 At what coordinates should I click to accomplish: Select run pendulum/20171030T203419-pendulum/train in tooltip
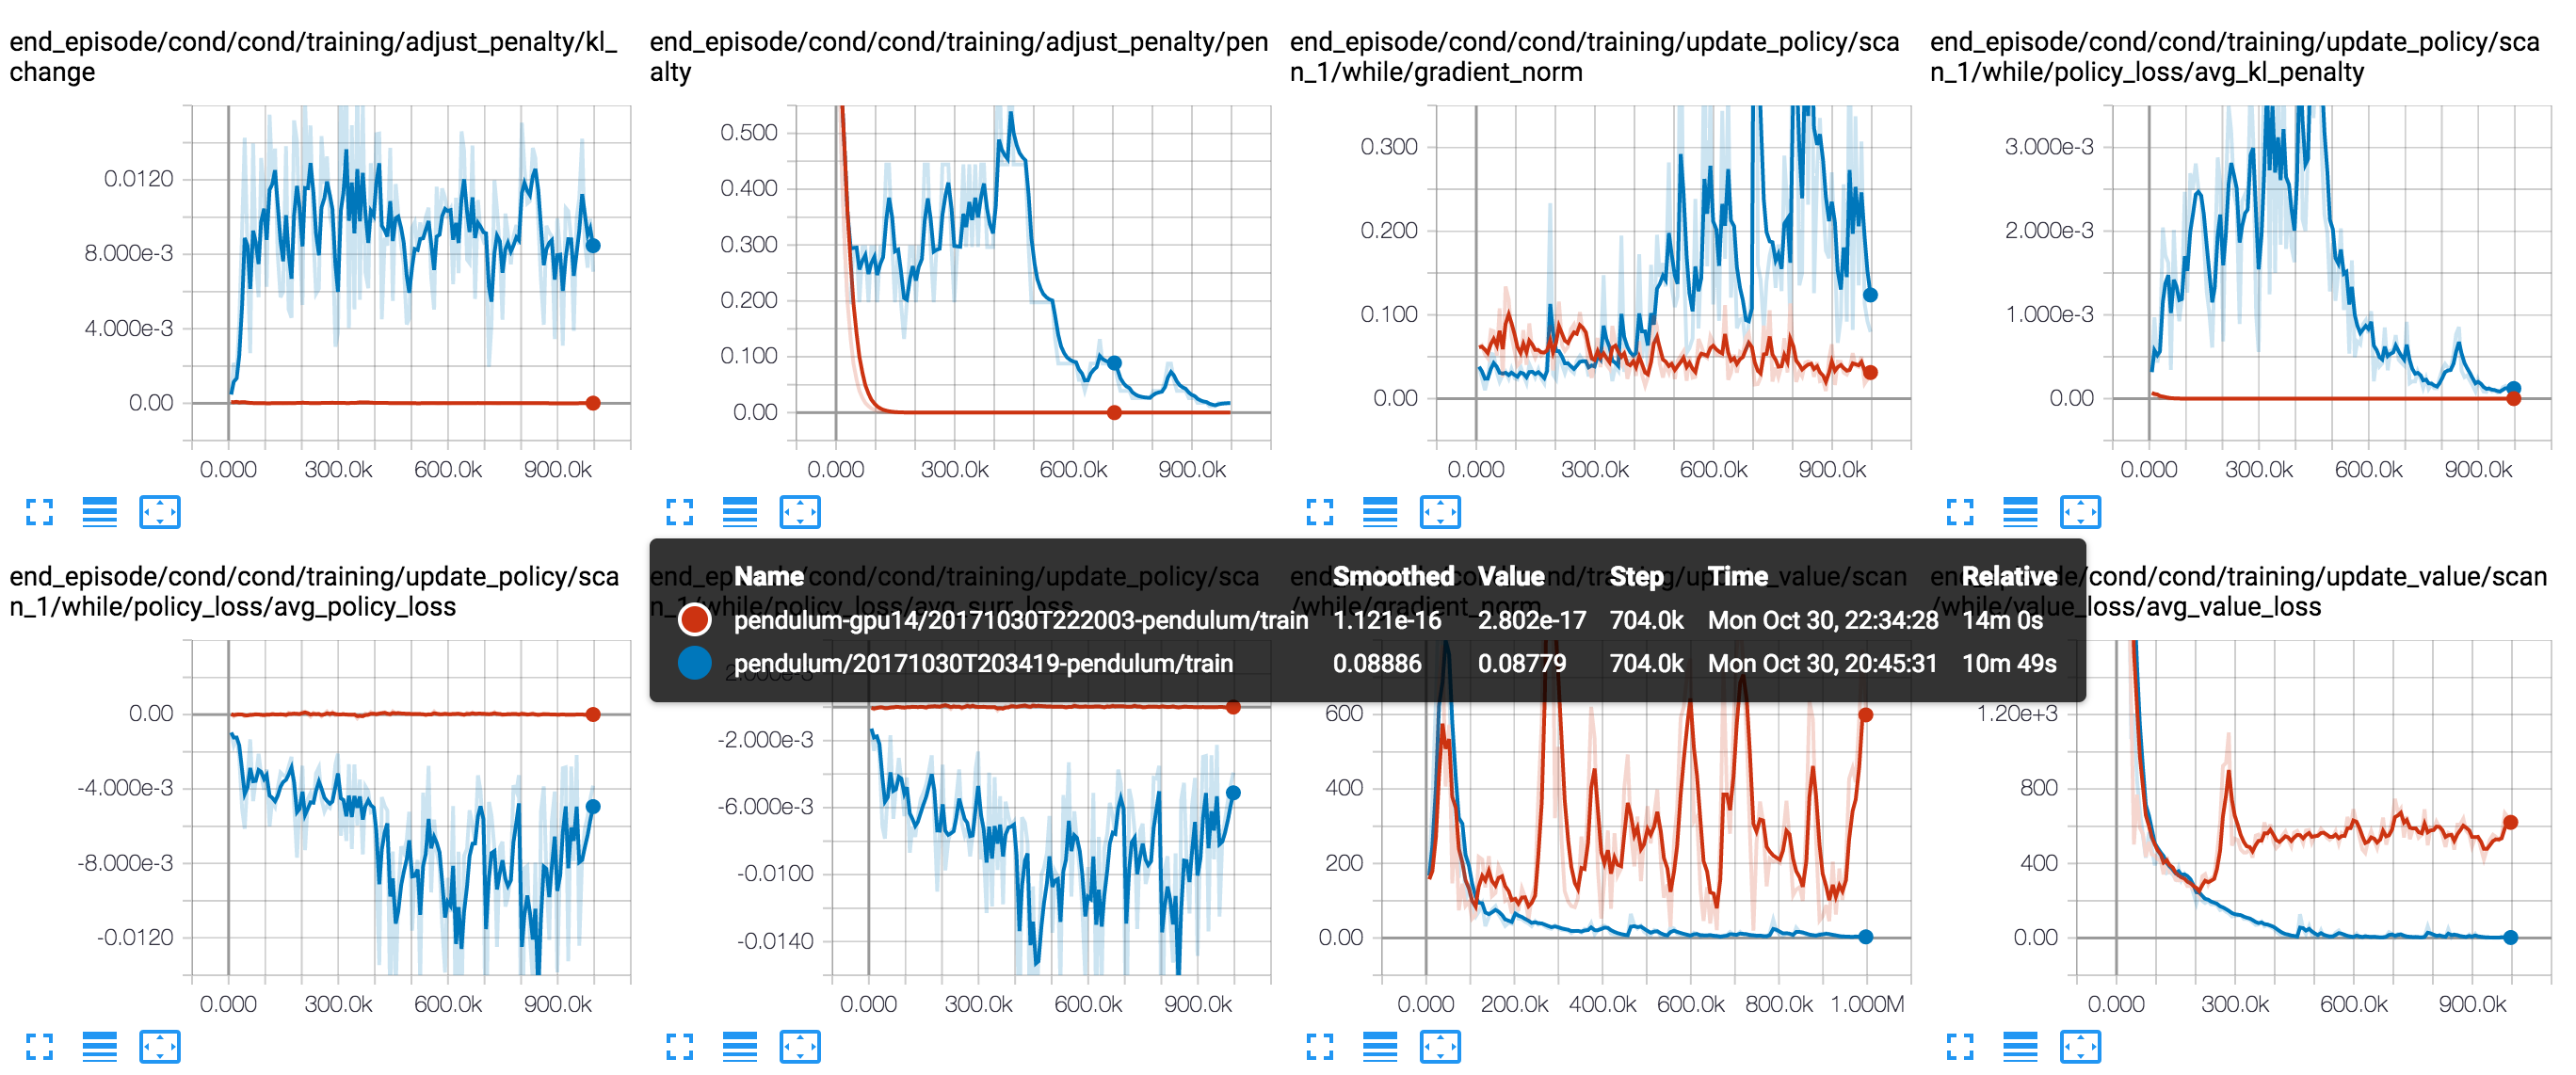984,663
